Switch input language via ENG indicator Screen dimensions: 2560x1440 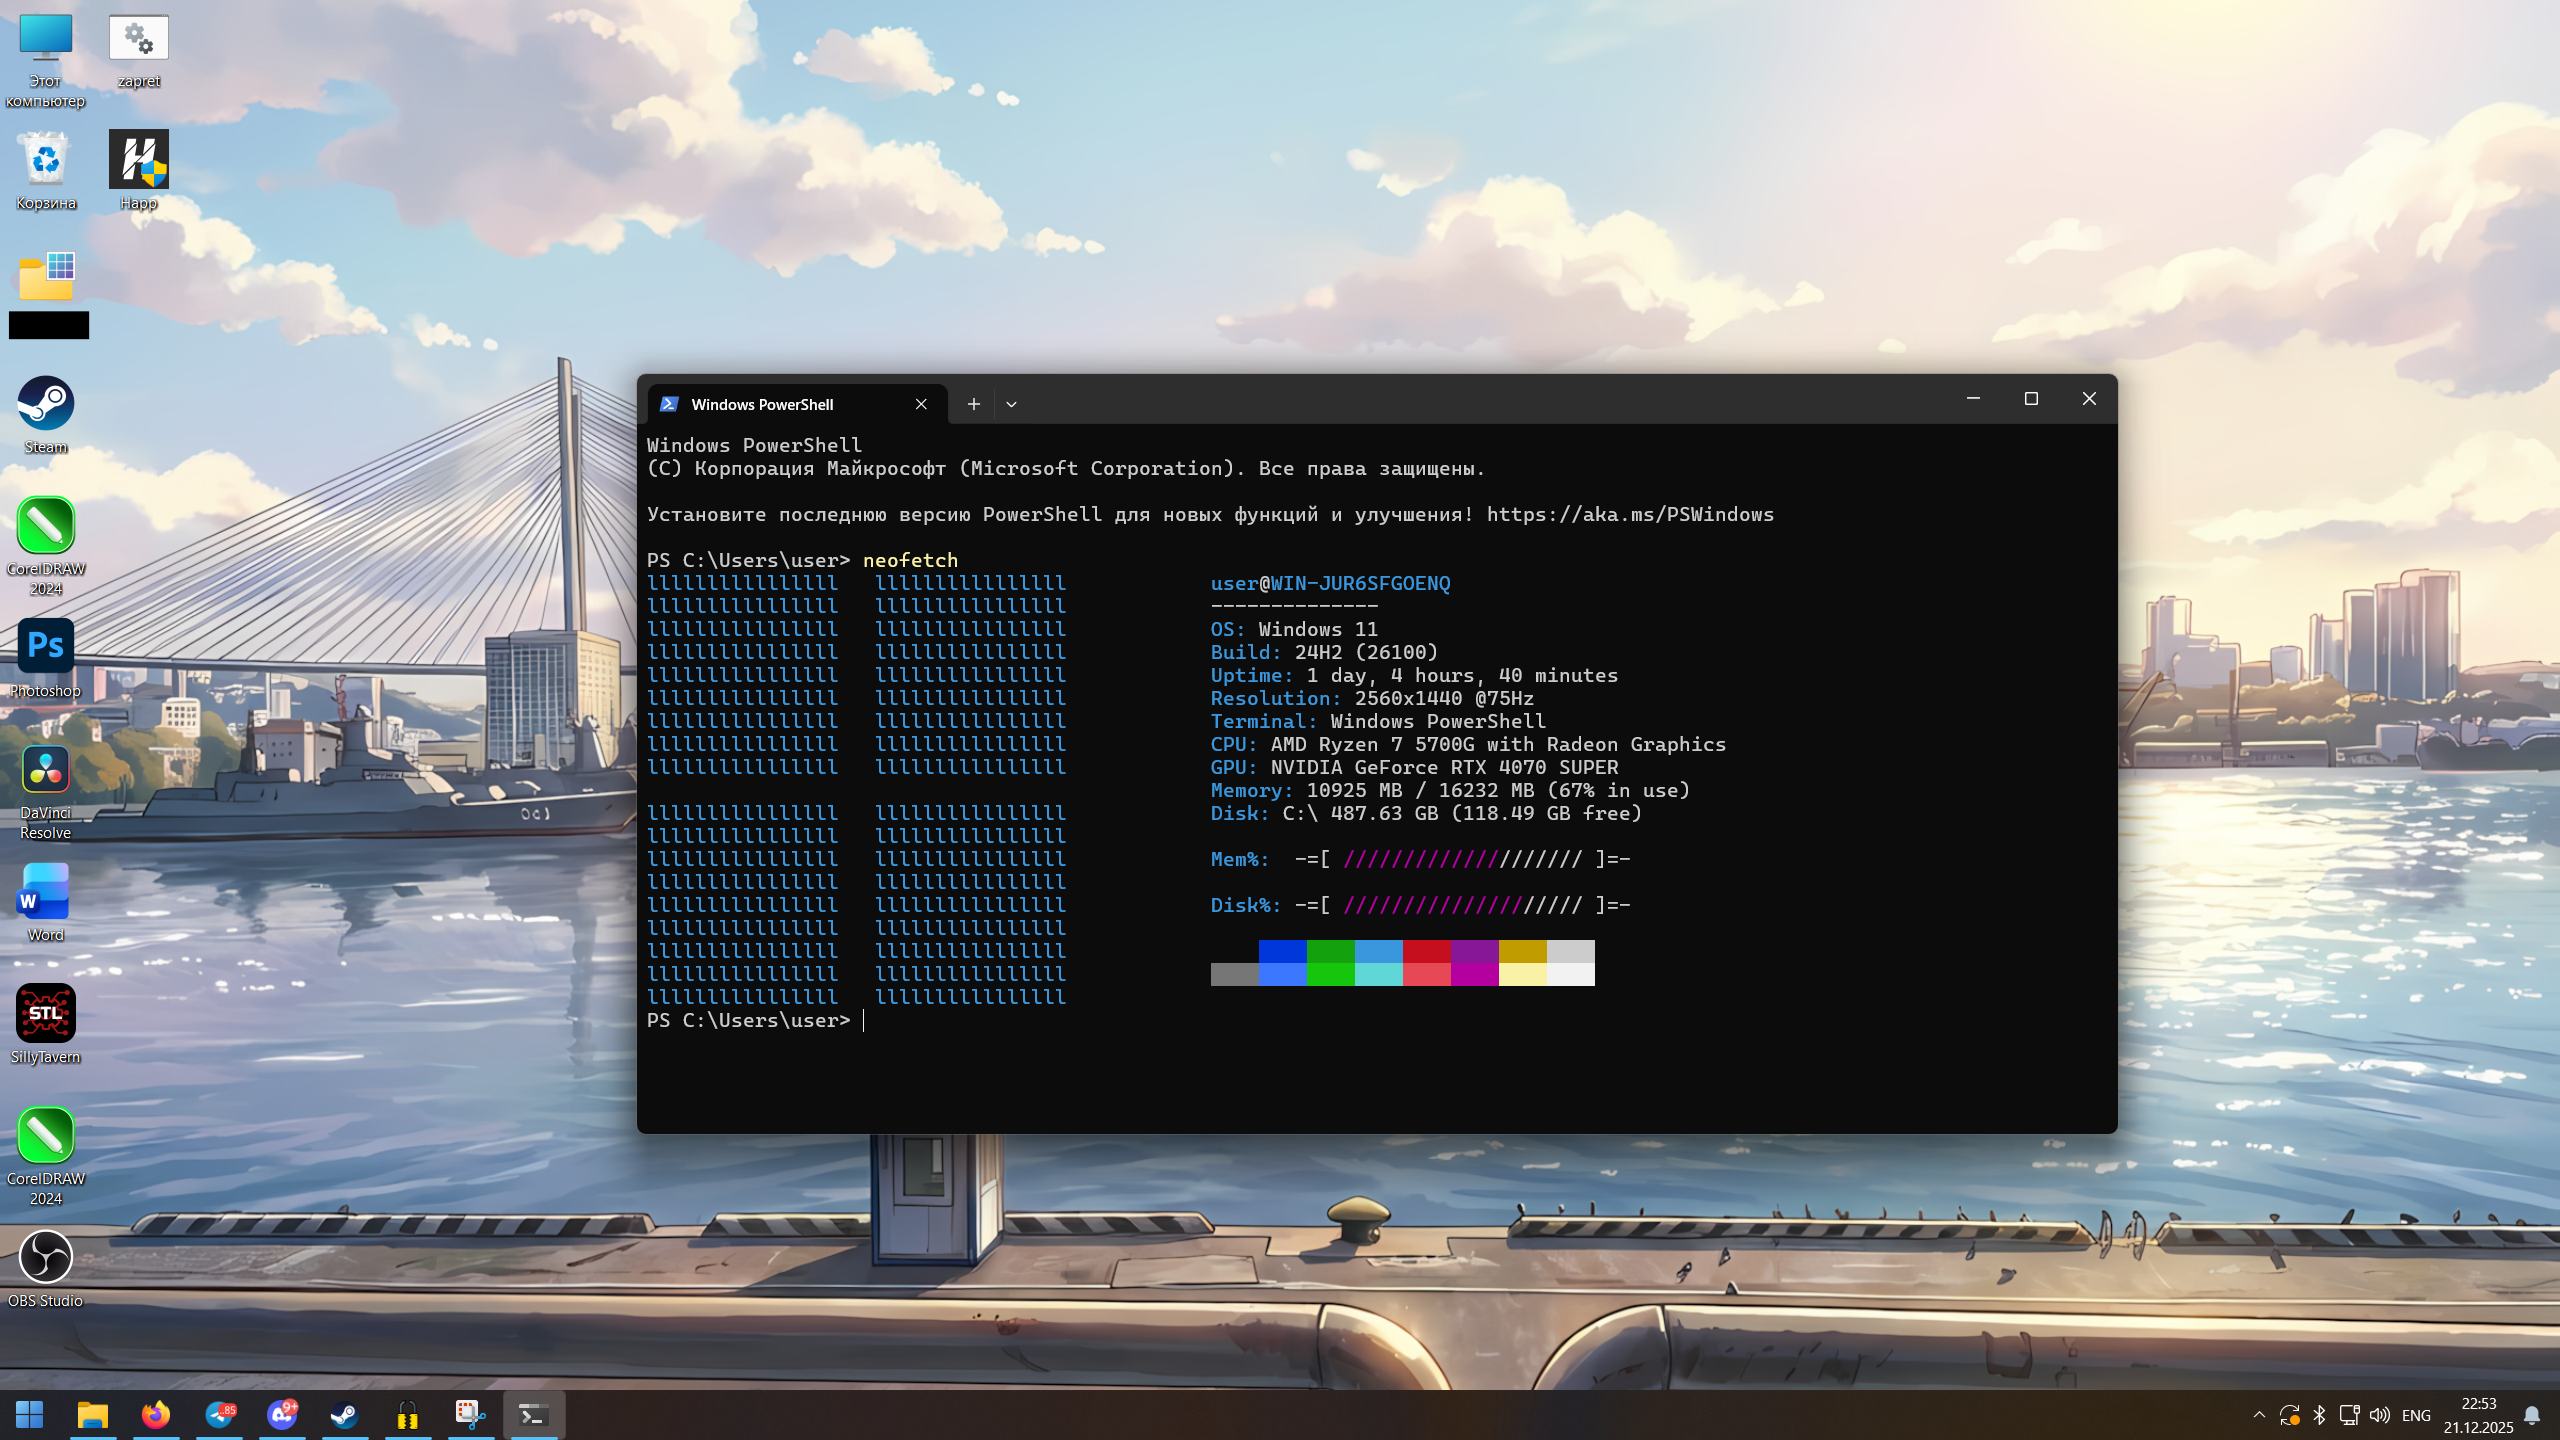(2416, 1415)
